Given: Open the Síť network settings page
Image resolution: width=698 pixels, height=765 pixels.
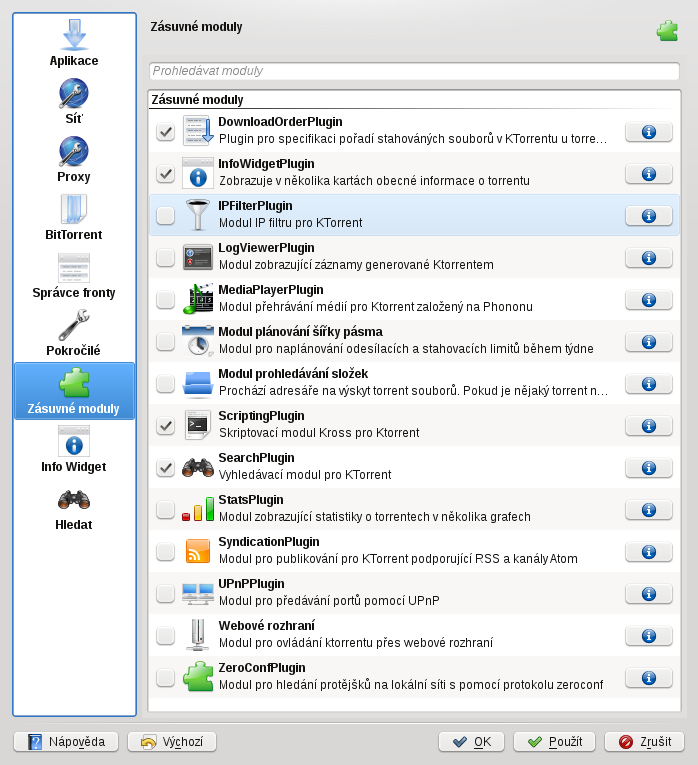Looking at the screenshot, I should tap(74, 101).
